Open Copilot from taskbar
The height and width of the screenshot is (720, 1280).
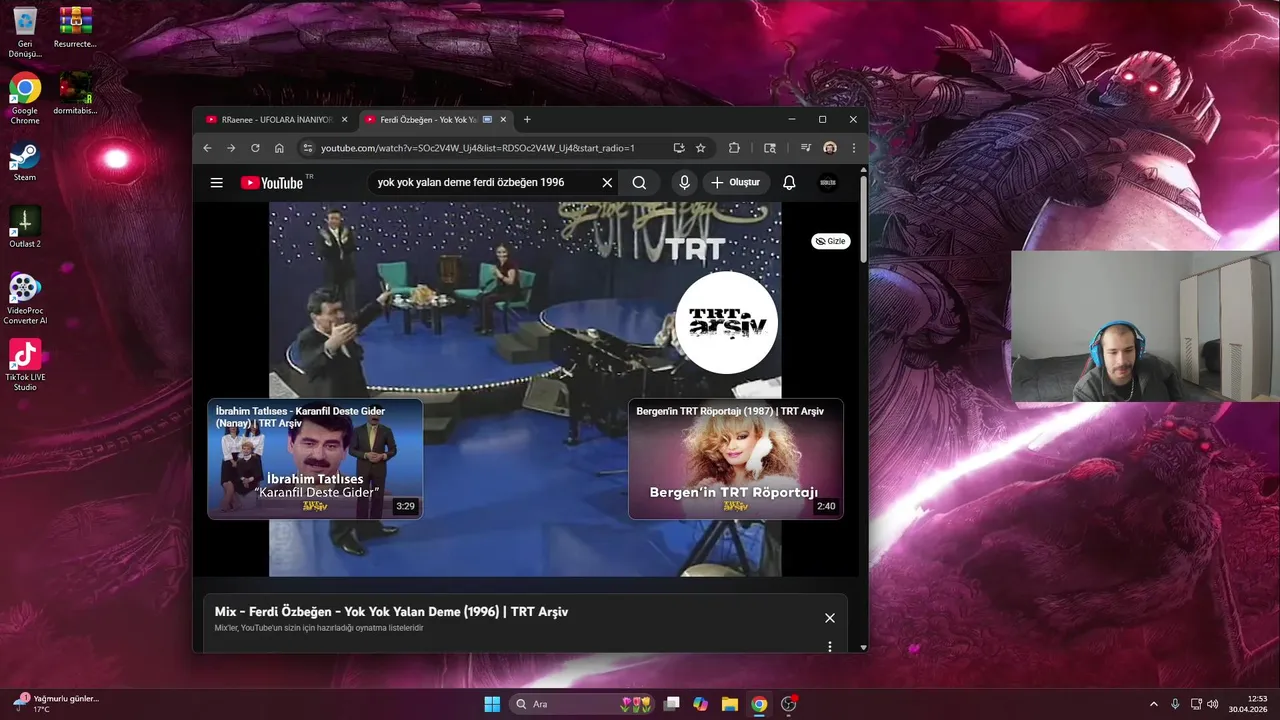701,704
